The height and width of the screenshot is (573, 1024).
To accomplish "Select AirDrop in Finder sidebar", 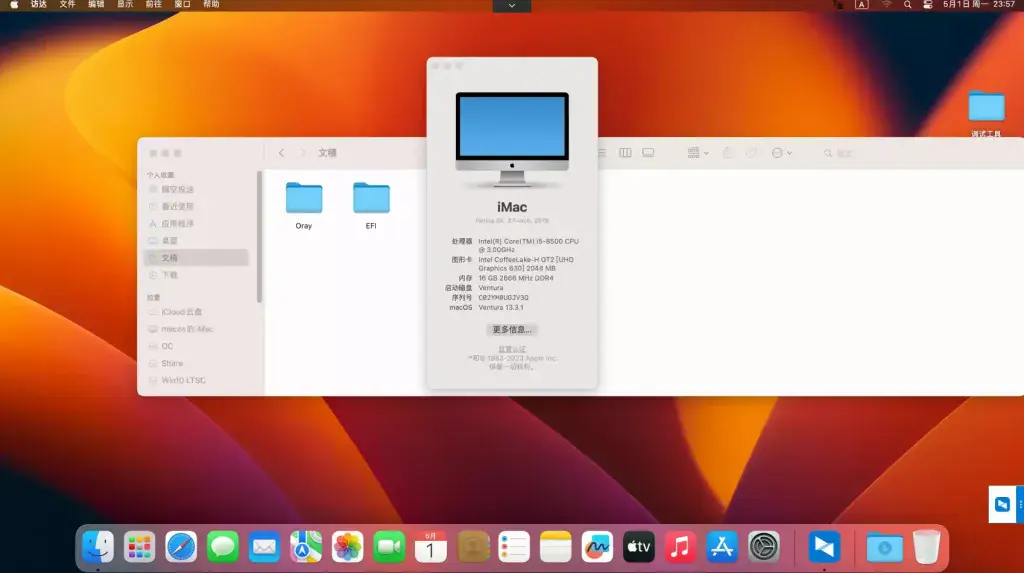I will point(196,189).
